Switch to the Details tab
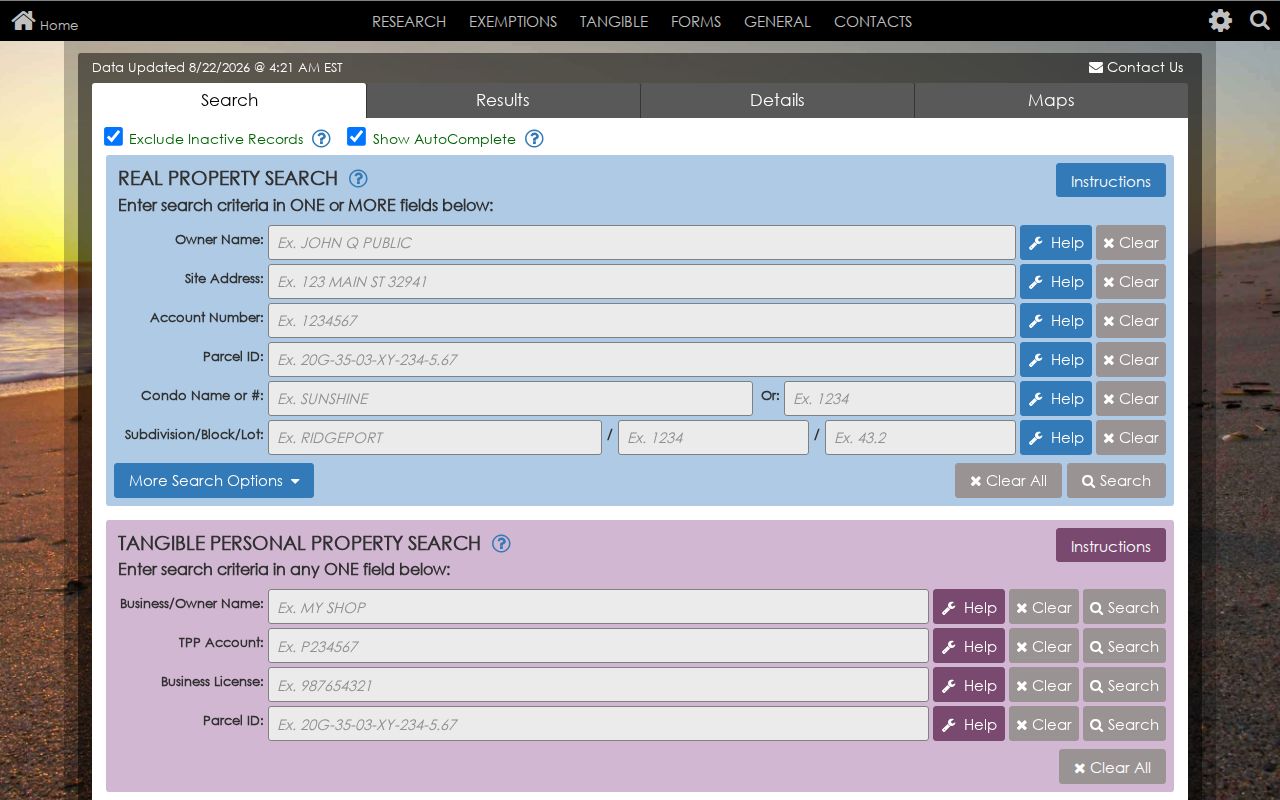Screen dimensions: 1280x800 click(777, 100)
